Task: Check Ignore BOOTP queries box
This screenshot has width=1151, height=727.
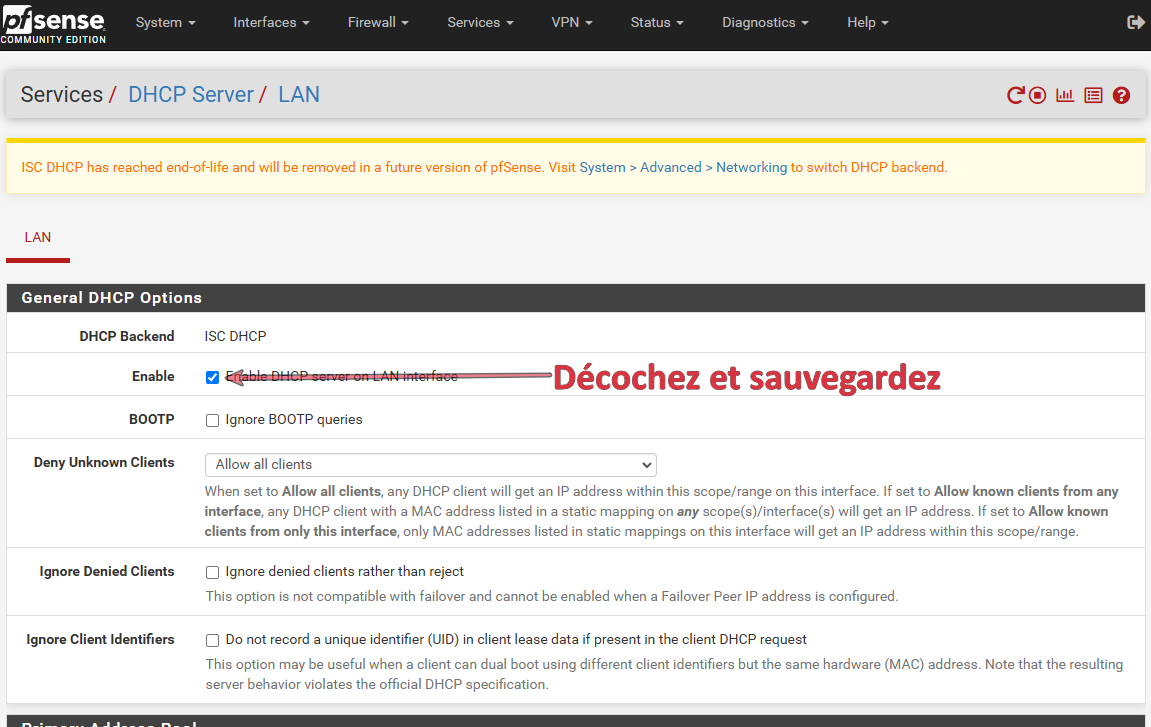Action: (212, 420)
